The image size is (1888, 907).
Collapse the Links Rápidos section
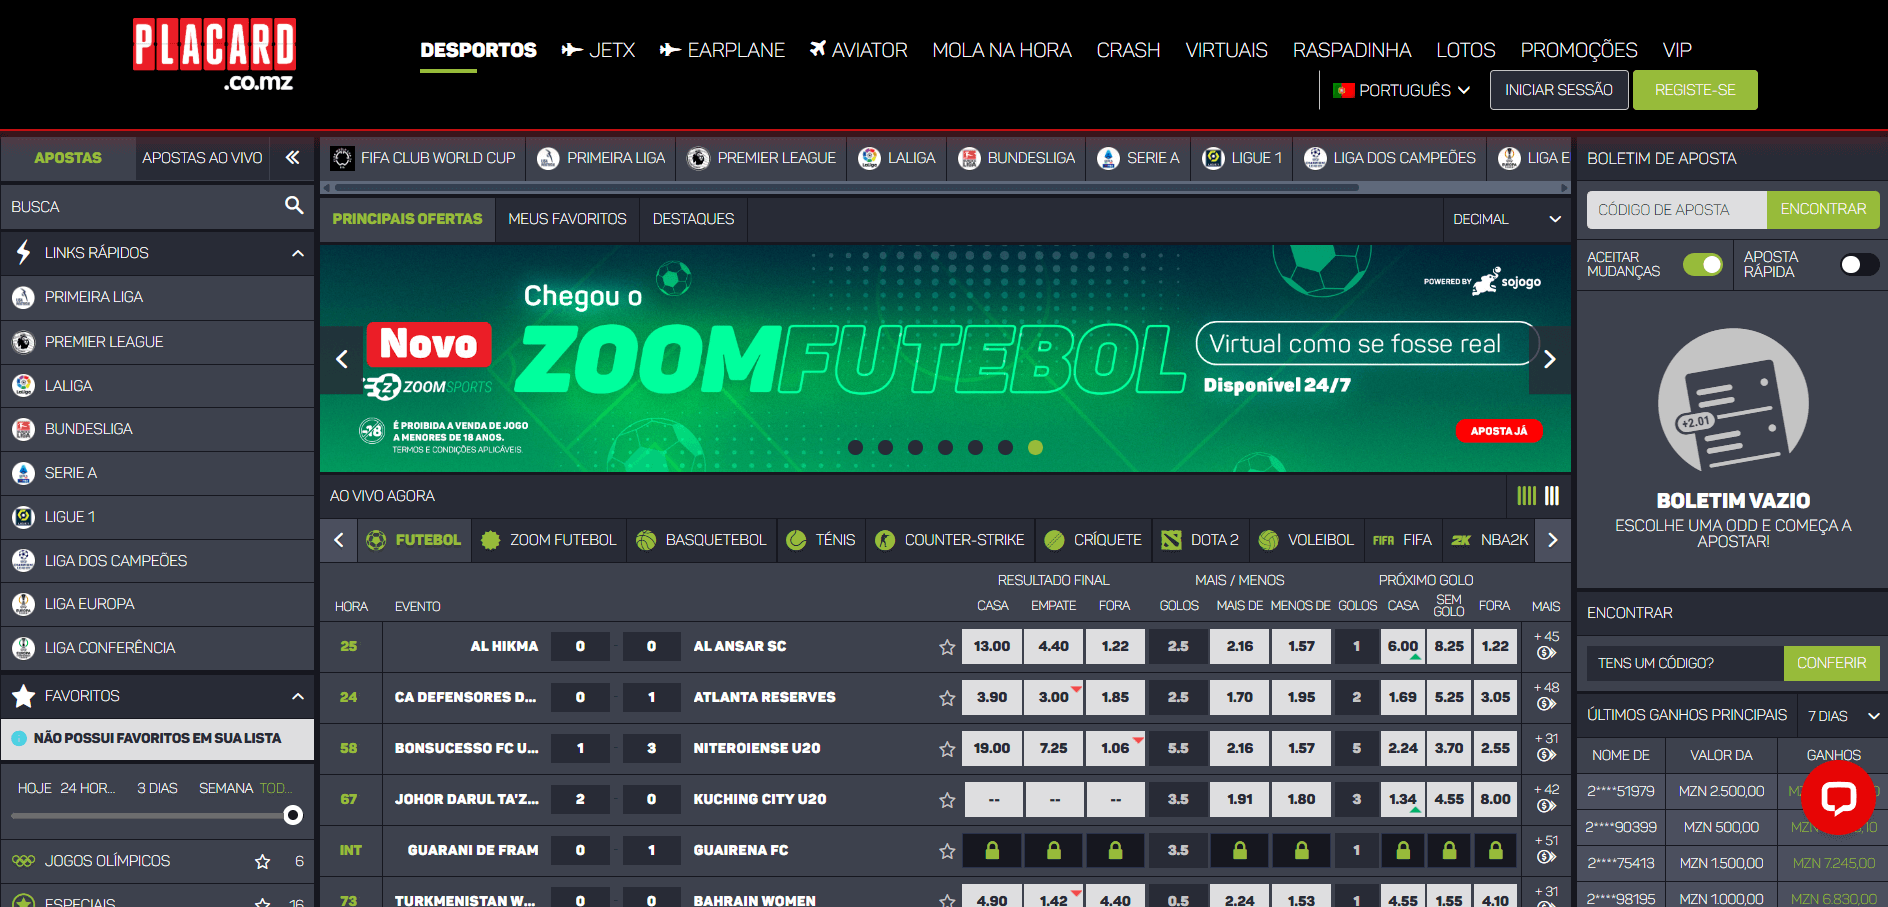[297, 253]
